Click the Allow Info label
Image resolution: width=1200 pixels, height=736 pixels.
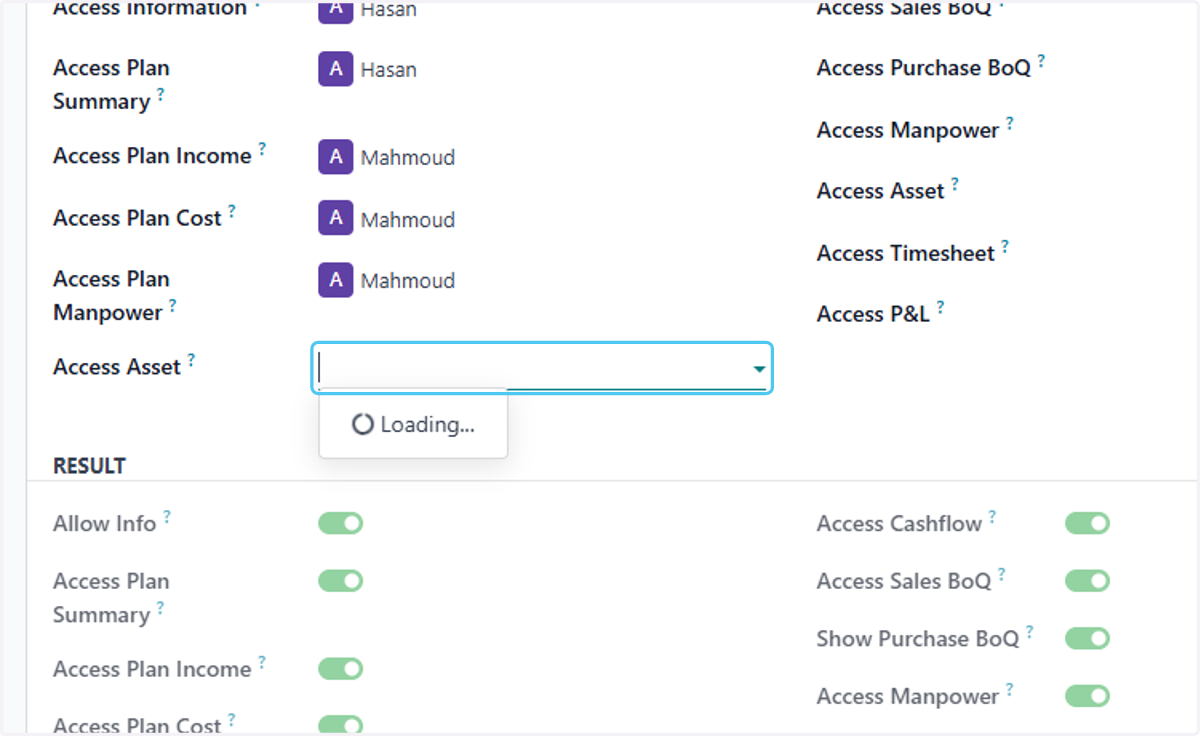coord(105,524)
